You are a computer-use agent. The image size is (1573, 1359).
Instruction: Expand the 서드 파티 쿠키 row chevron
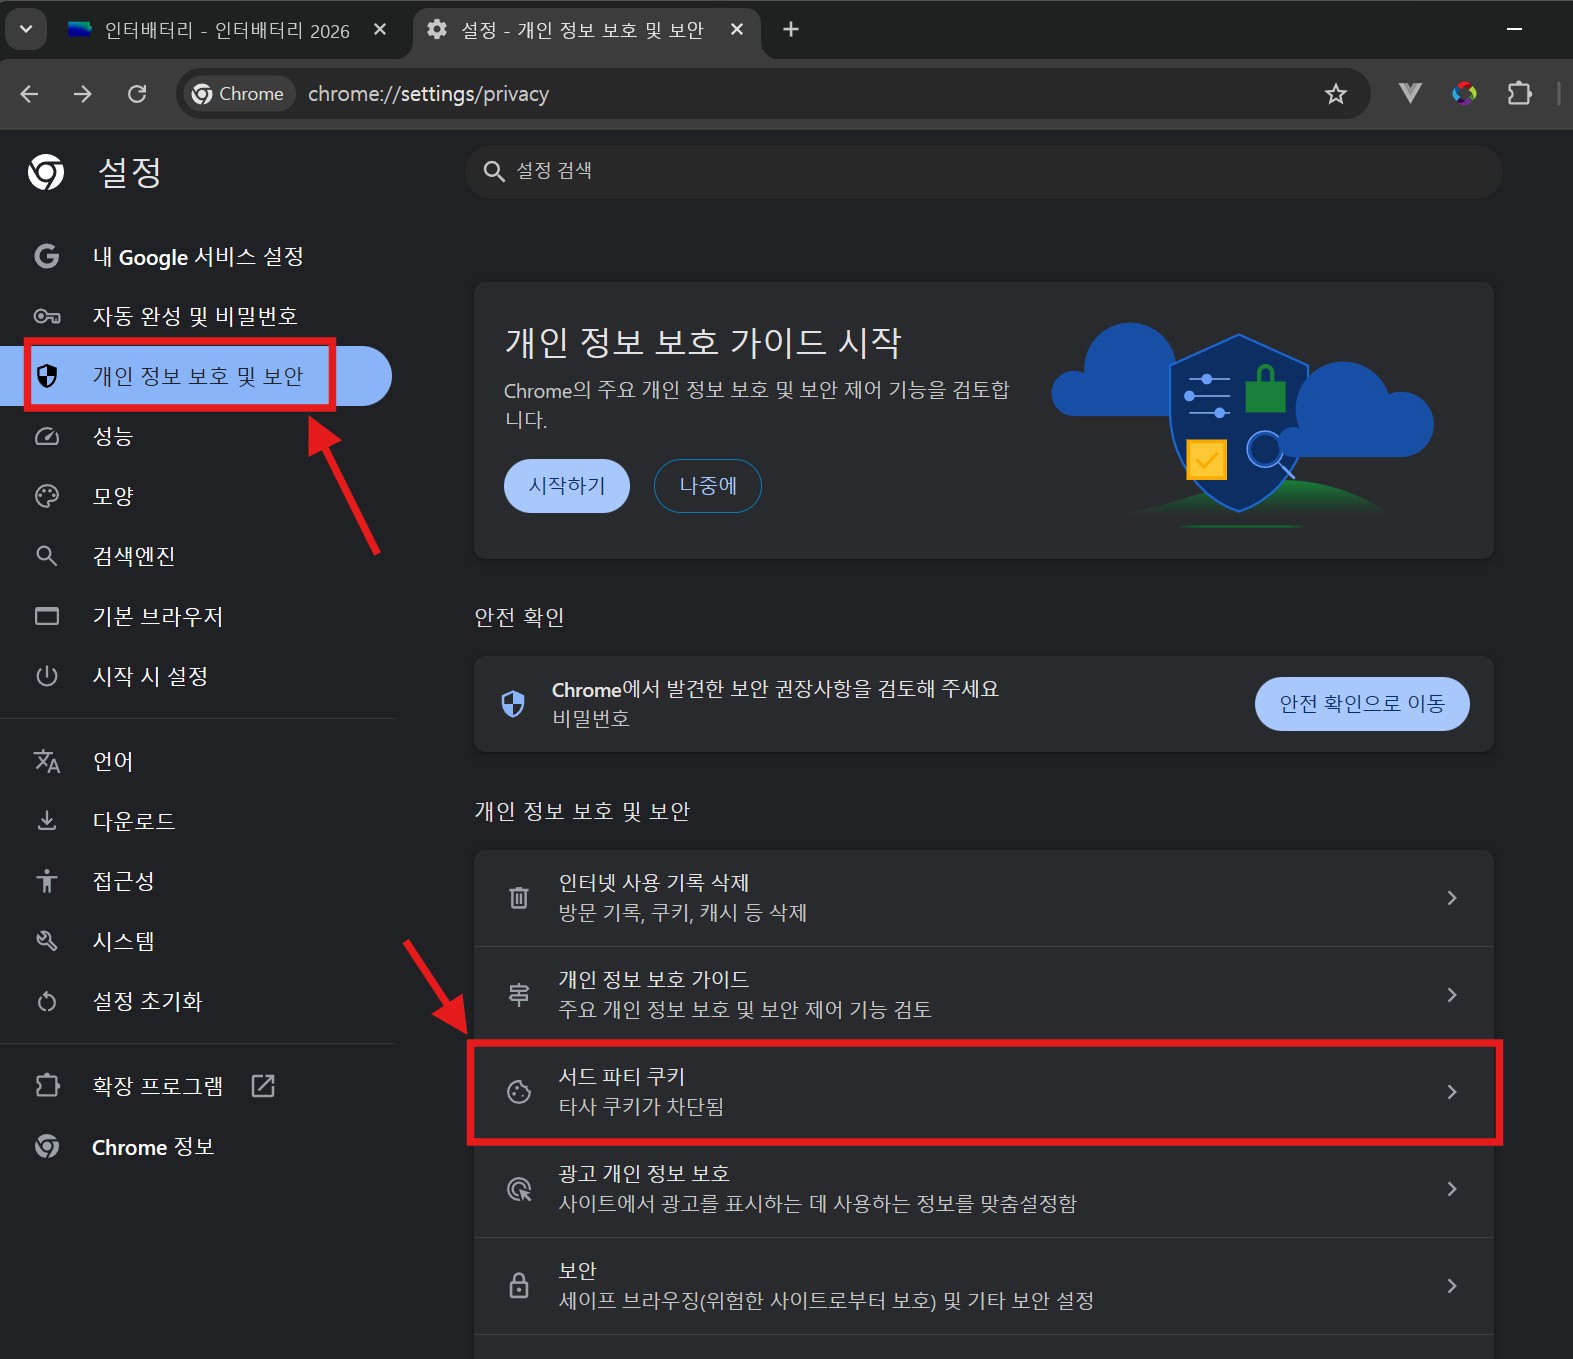(1451, 1092)
